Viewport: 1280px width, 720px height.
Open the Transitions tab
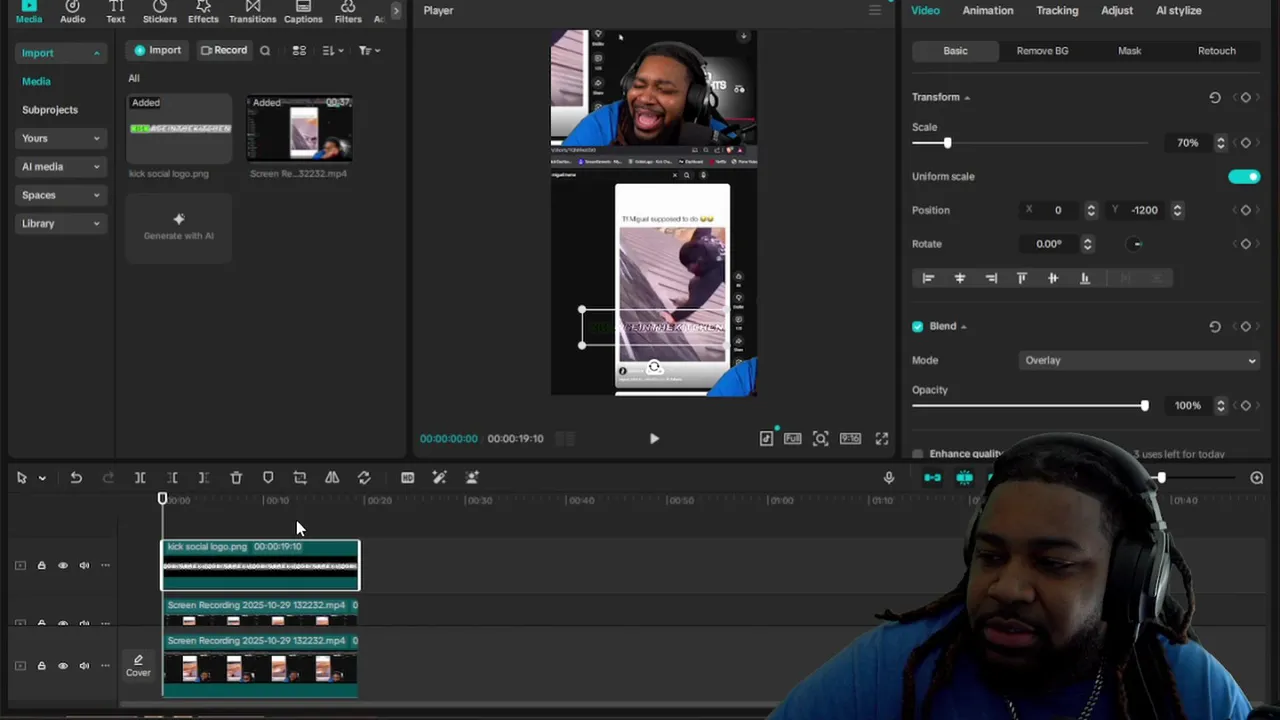pos(252,12)
